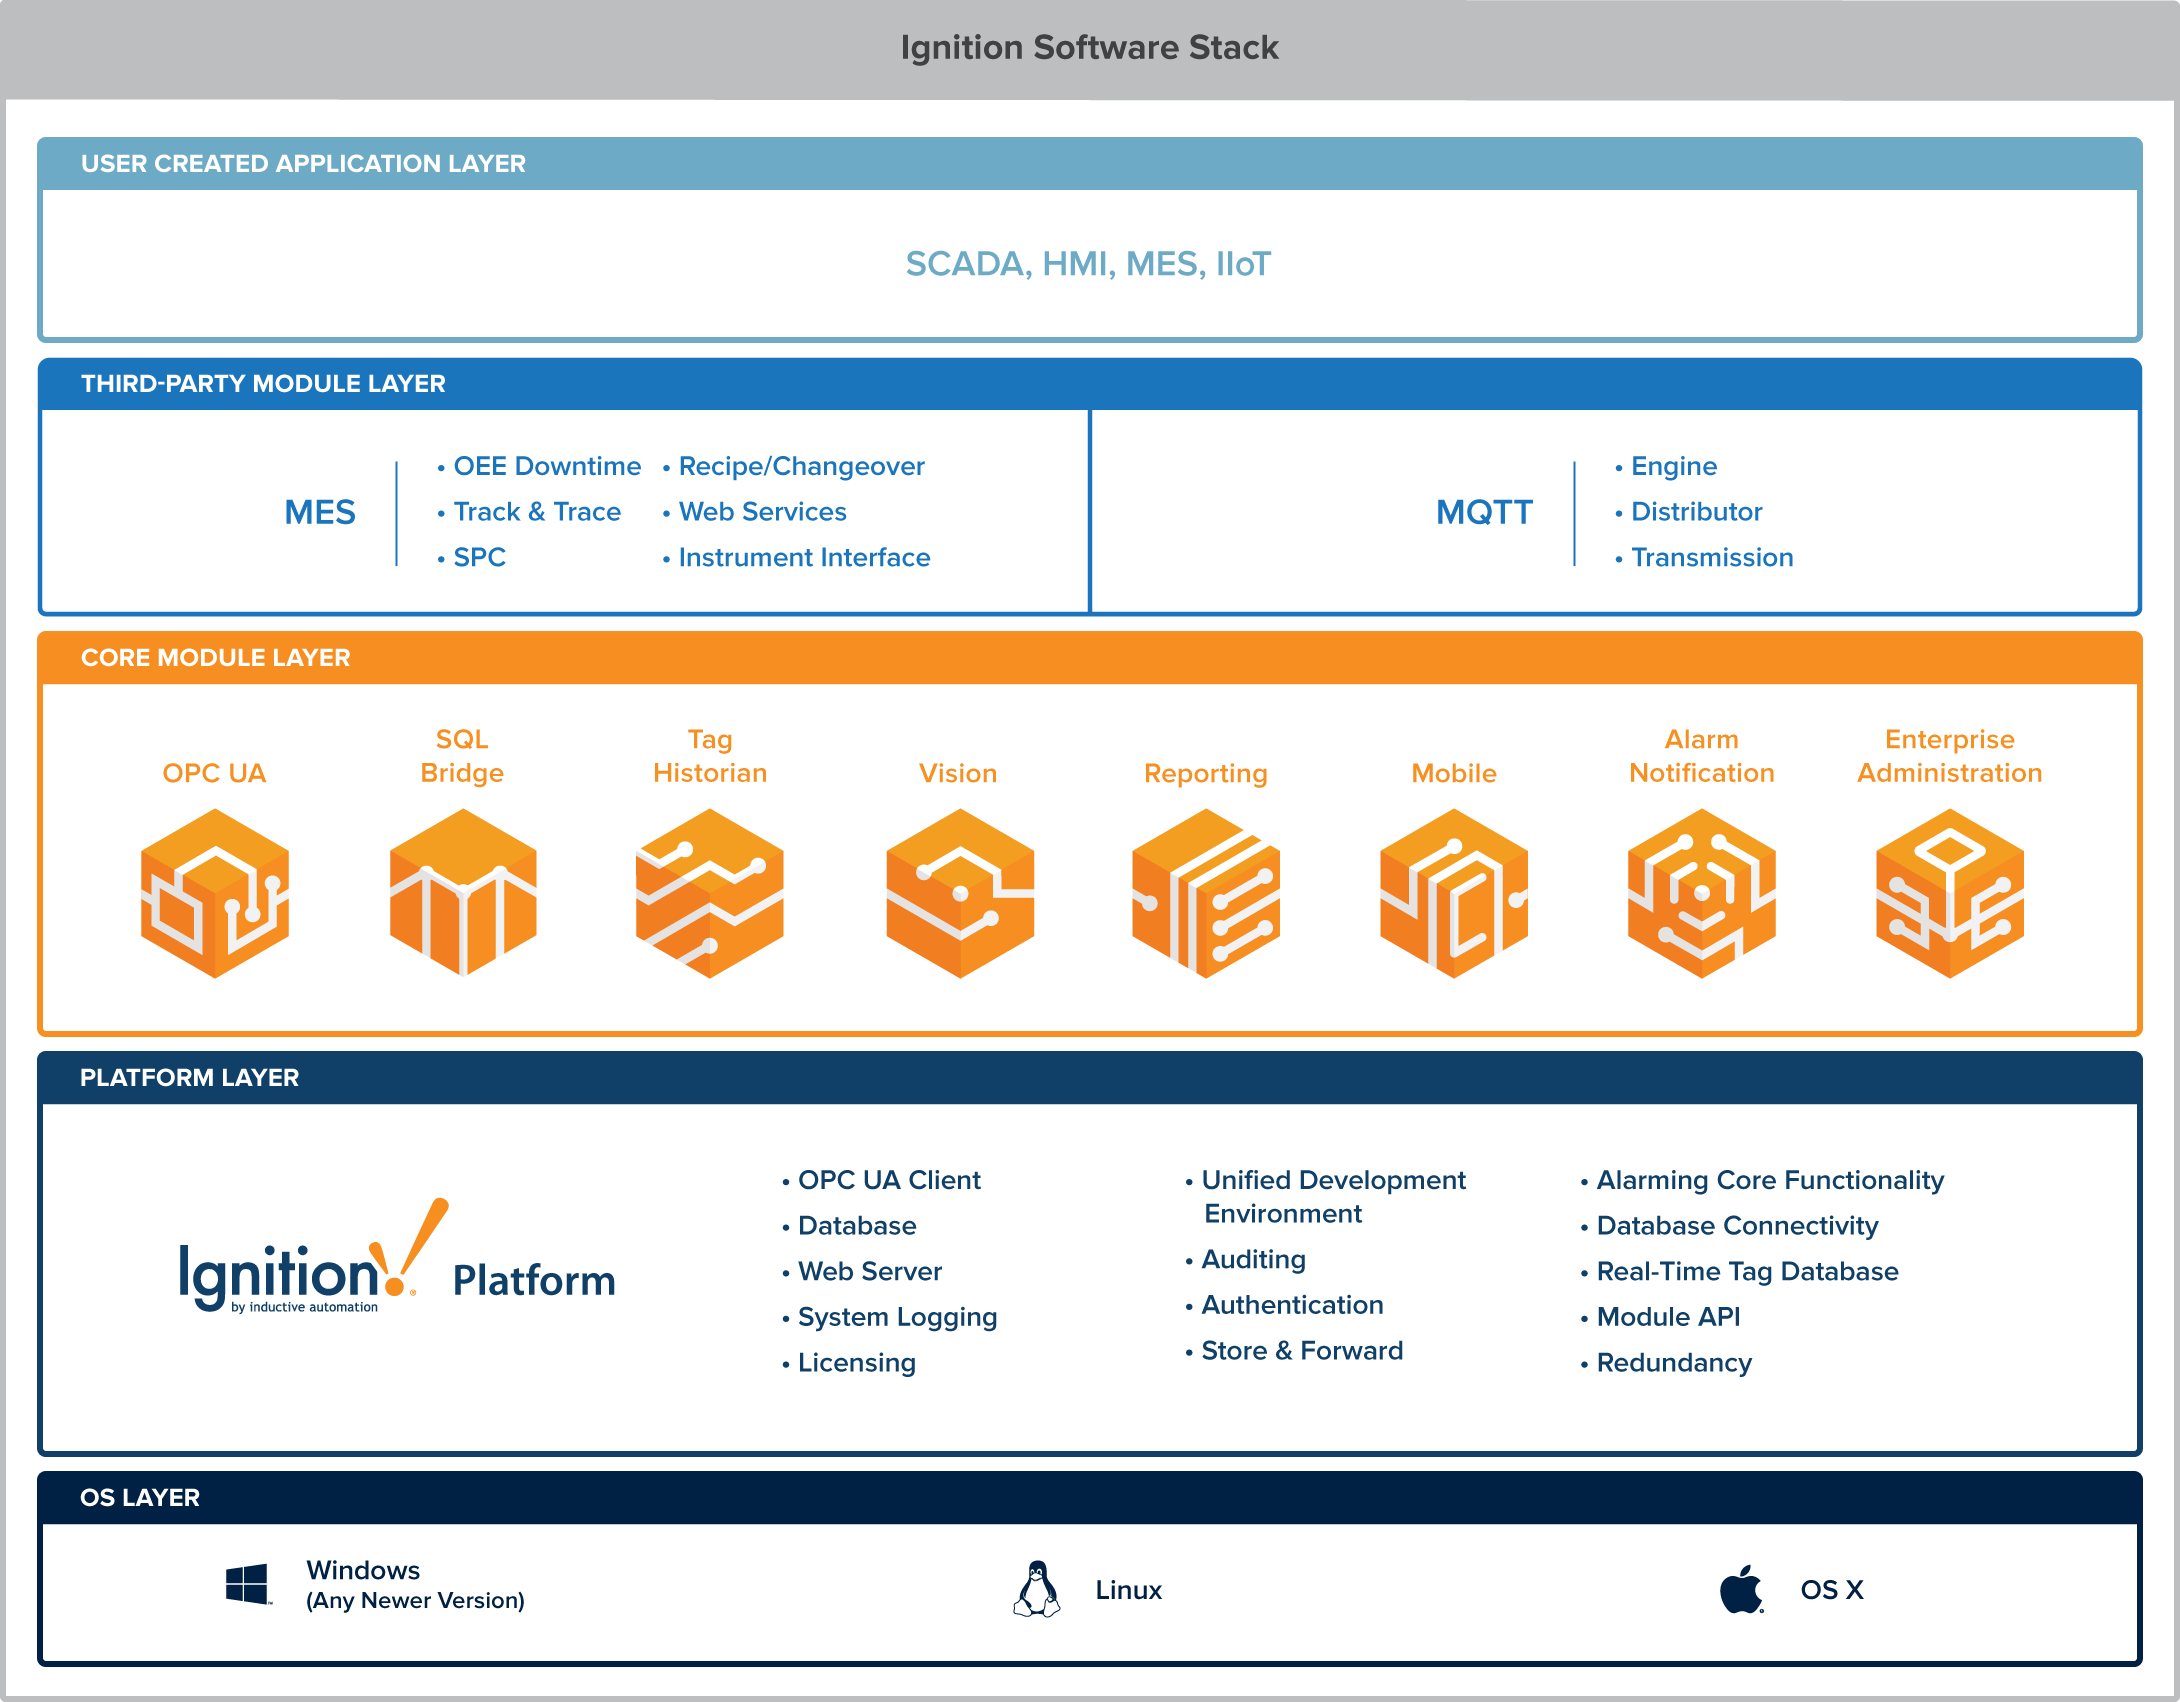The image size is (2180, 1702).
Task: Select "Alarming Core Functionality" feature
Action: point(1770,1181)
